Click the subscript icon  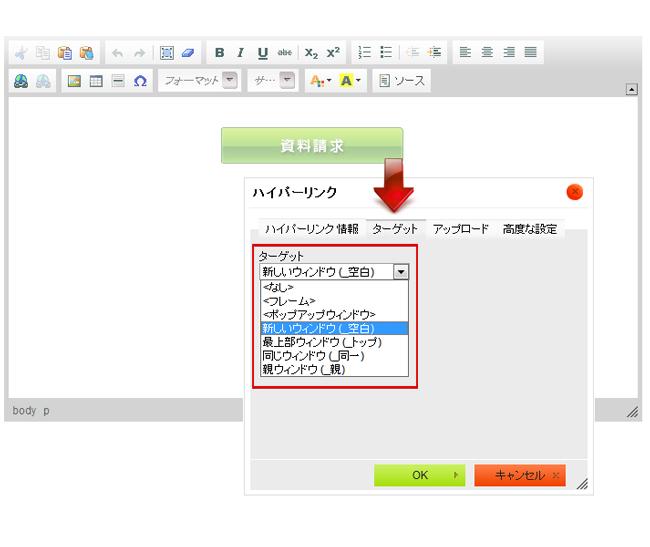(x=311, y=53)
